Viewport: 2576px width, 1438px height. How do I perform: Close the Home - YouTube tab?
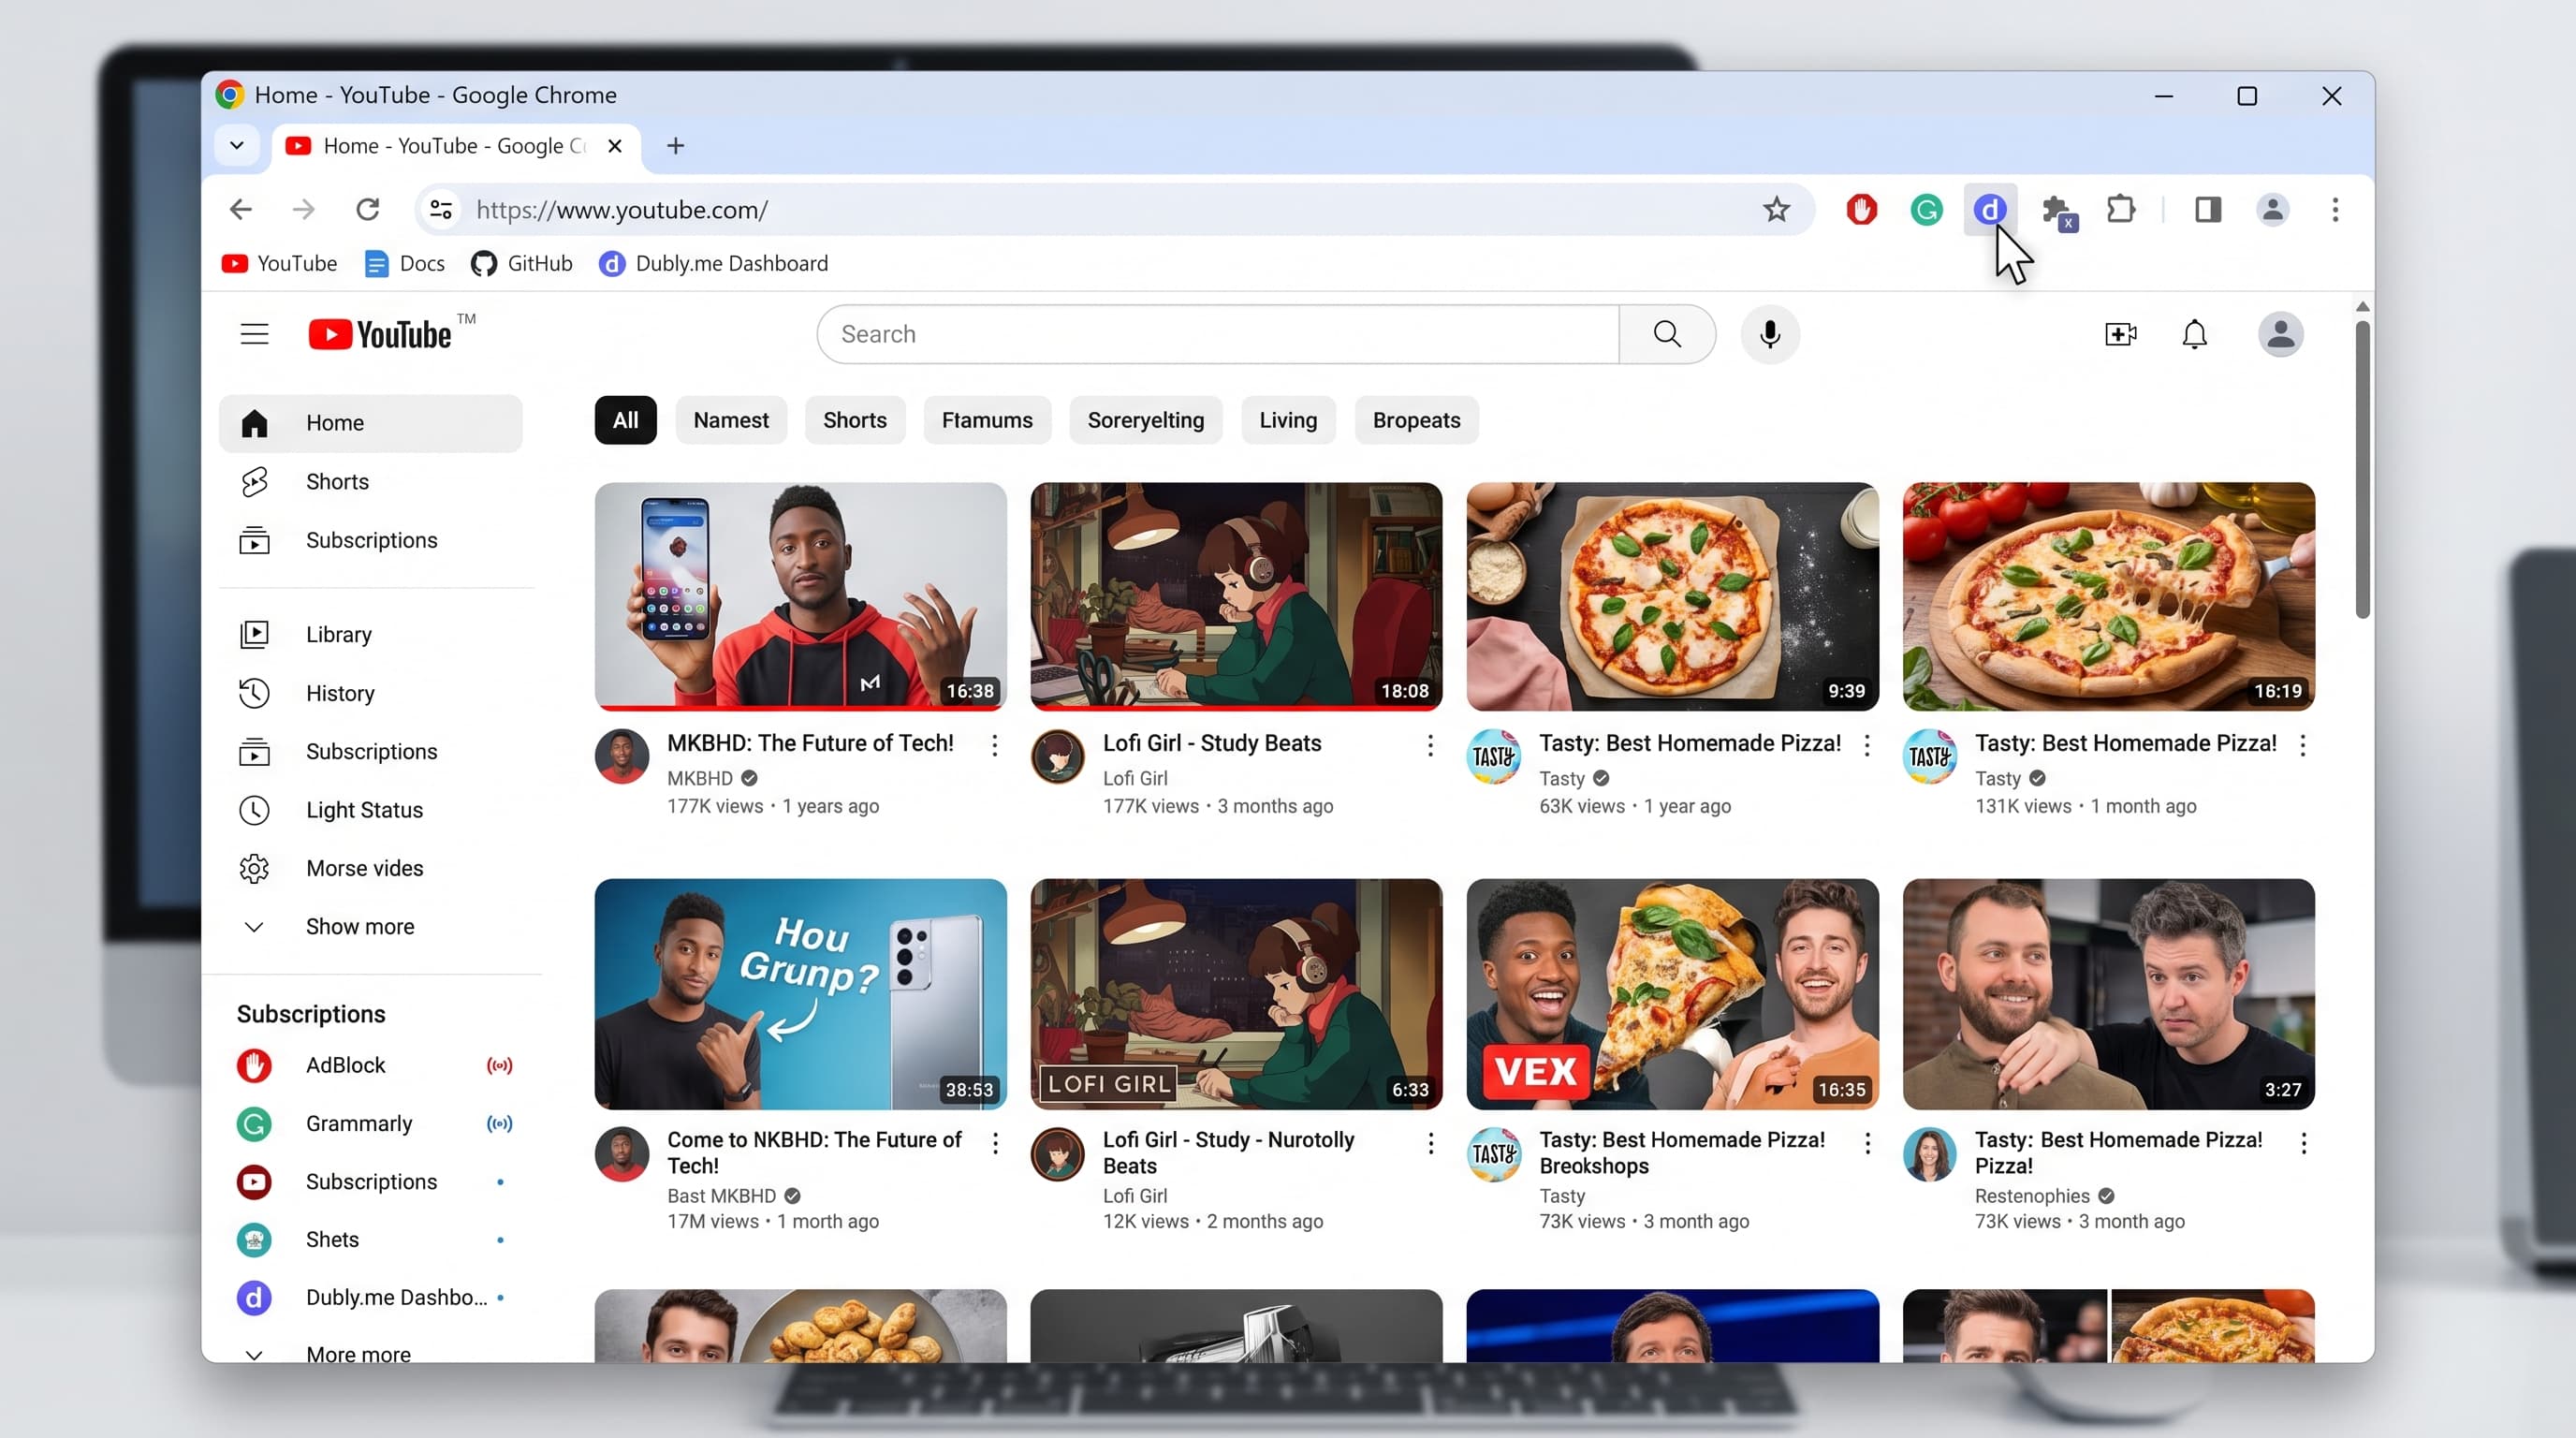[615, 146]
